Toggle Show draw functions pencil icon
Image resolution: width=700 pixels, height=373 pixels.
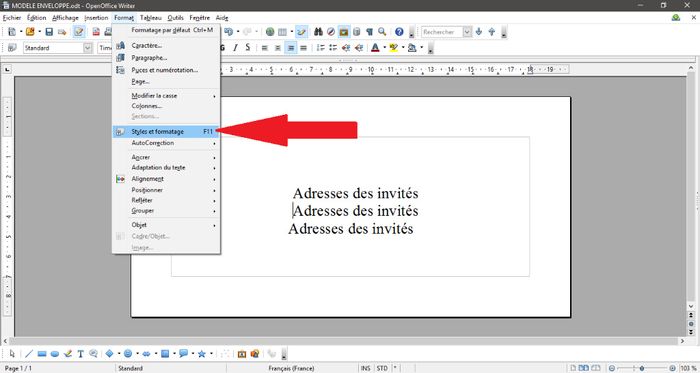pyautogui.click(x=302, y=32)
